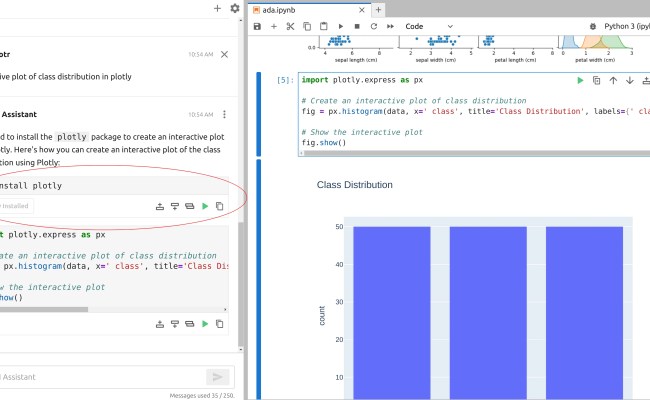The image size is (650, 400).
Task: Copy the selected cell from notebook toolbar
Action: [307, 27]
